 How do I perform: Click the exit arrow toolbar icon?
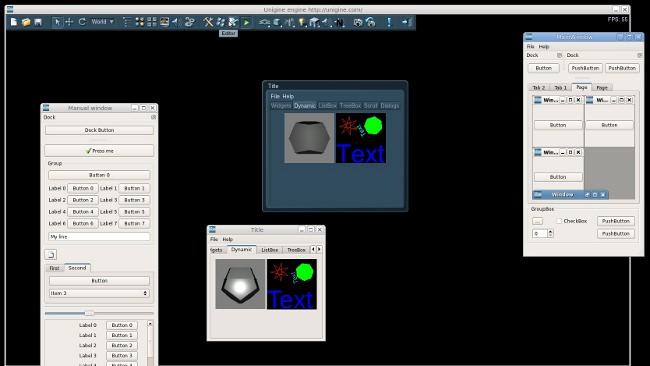(x=406, y=22)
